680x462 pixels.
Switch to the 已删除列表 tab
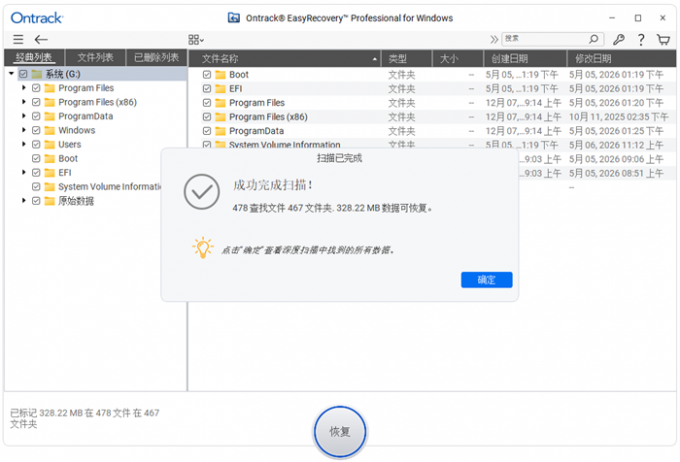coord(157,57)
